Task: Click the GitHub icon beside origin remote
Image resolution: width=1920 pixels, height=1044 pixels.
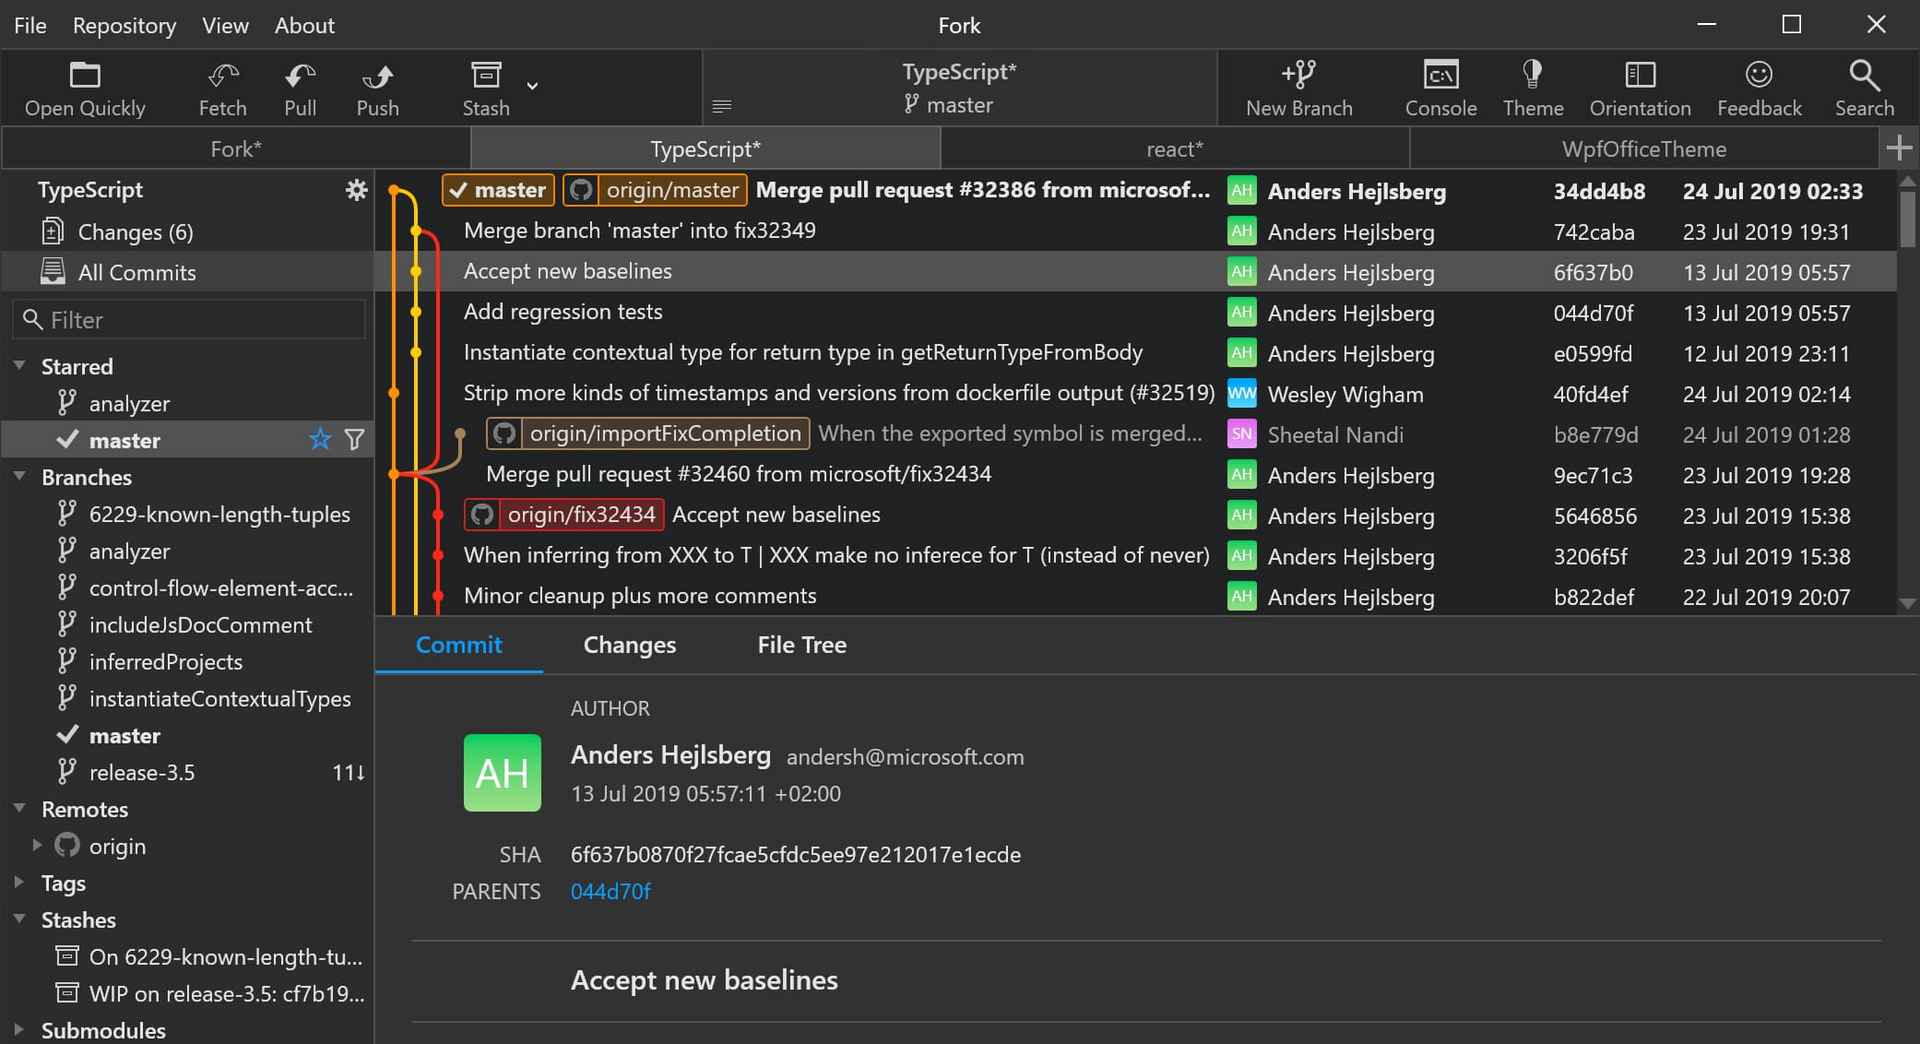Action: click(67, 845)
